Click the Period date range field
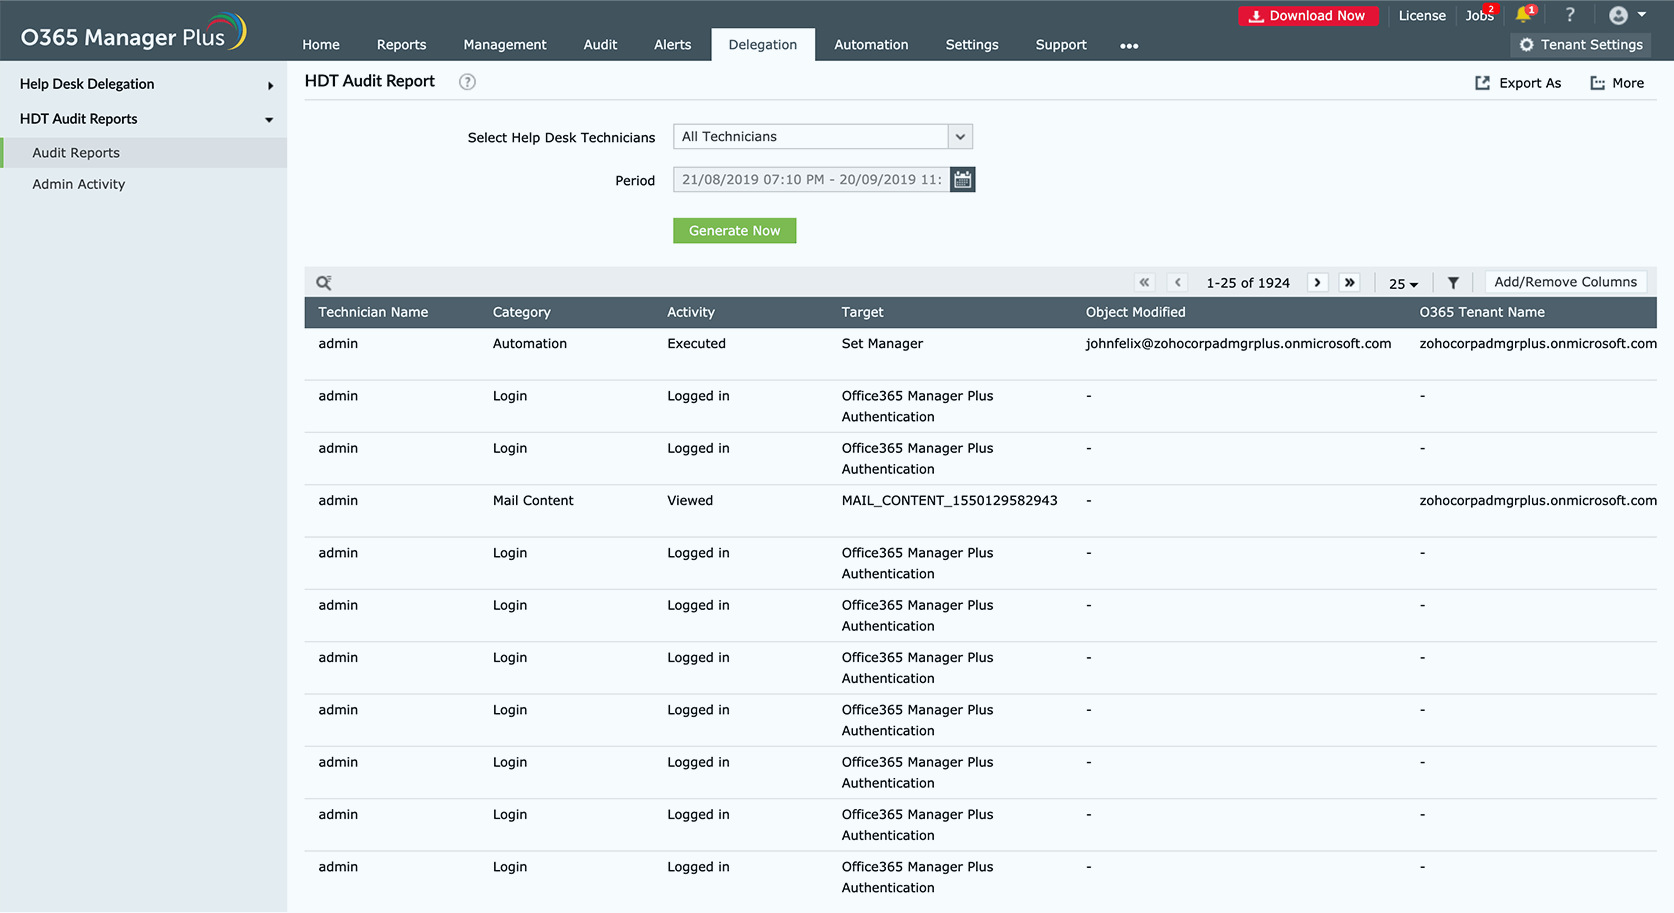This screenshot has width=1674, height=913. (811, 180)
